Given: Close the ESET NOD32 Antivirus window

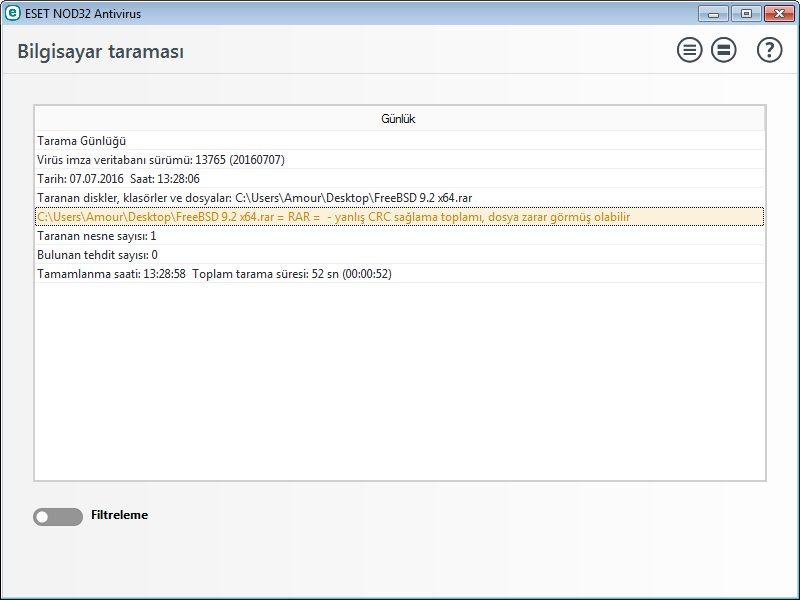Looking at the screenshot, I should click(x=779, y=14).
